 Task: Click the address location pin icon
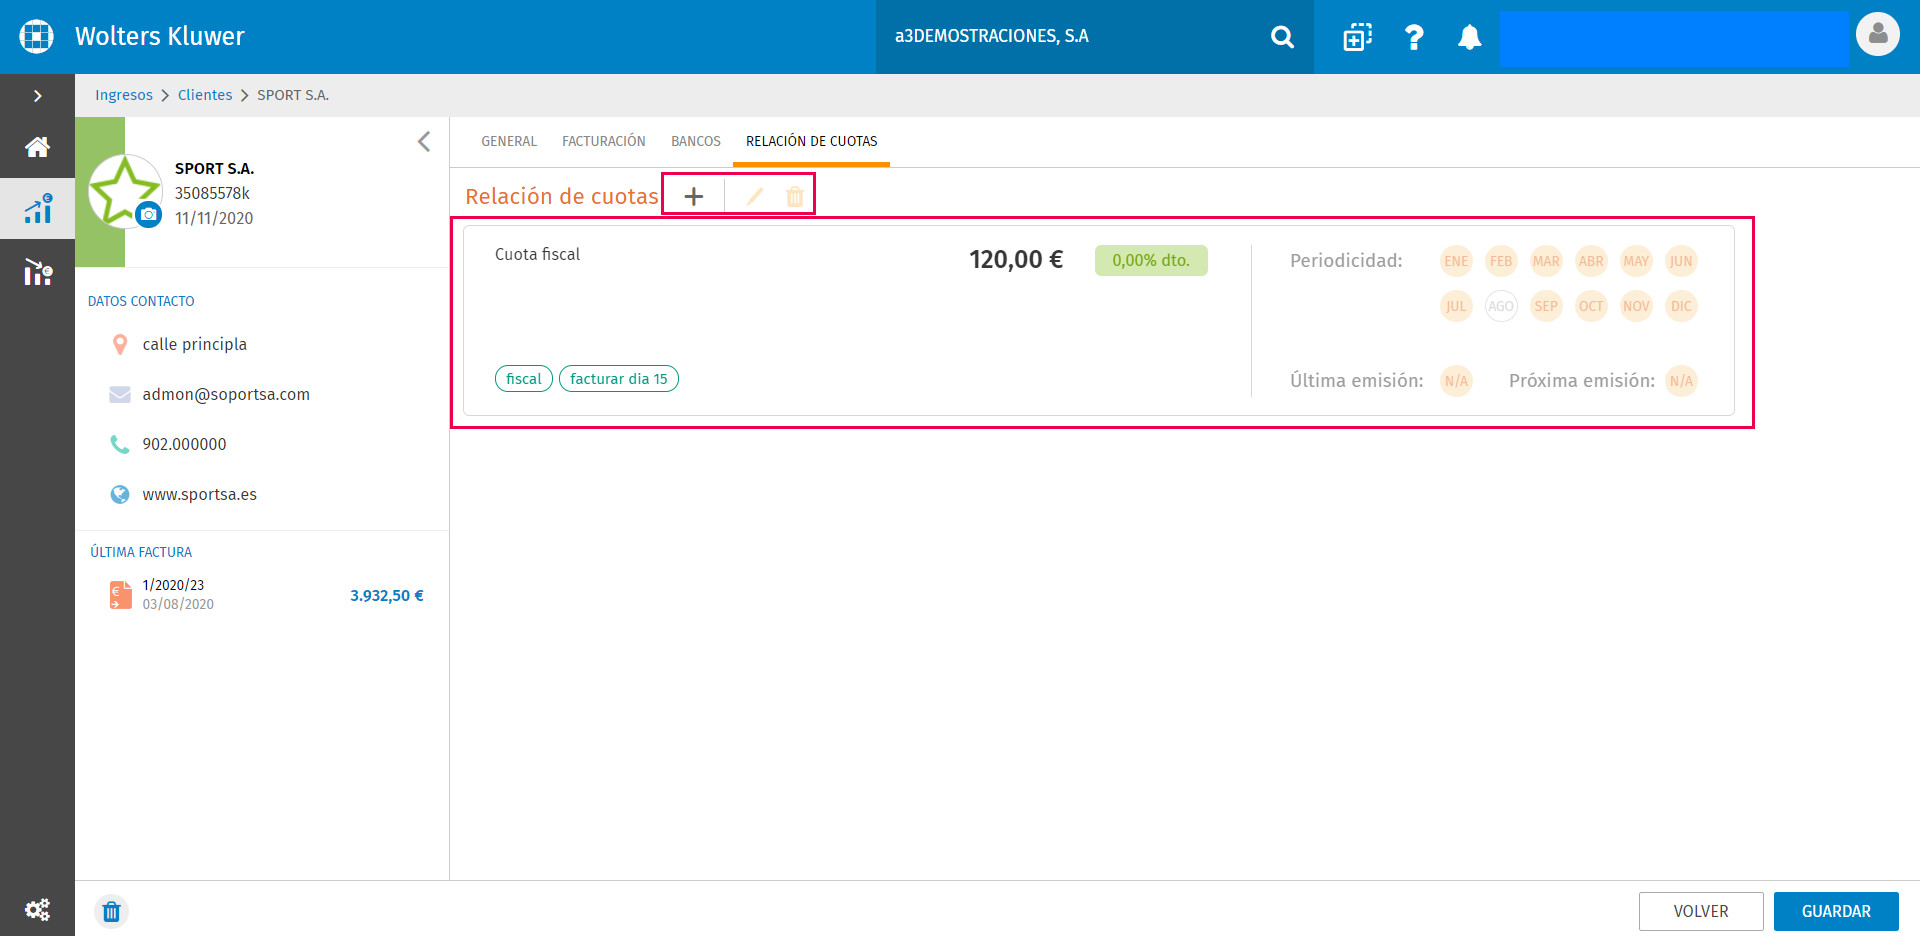[x=120, y=344]
